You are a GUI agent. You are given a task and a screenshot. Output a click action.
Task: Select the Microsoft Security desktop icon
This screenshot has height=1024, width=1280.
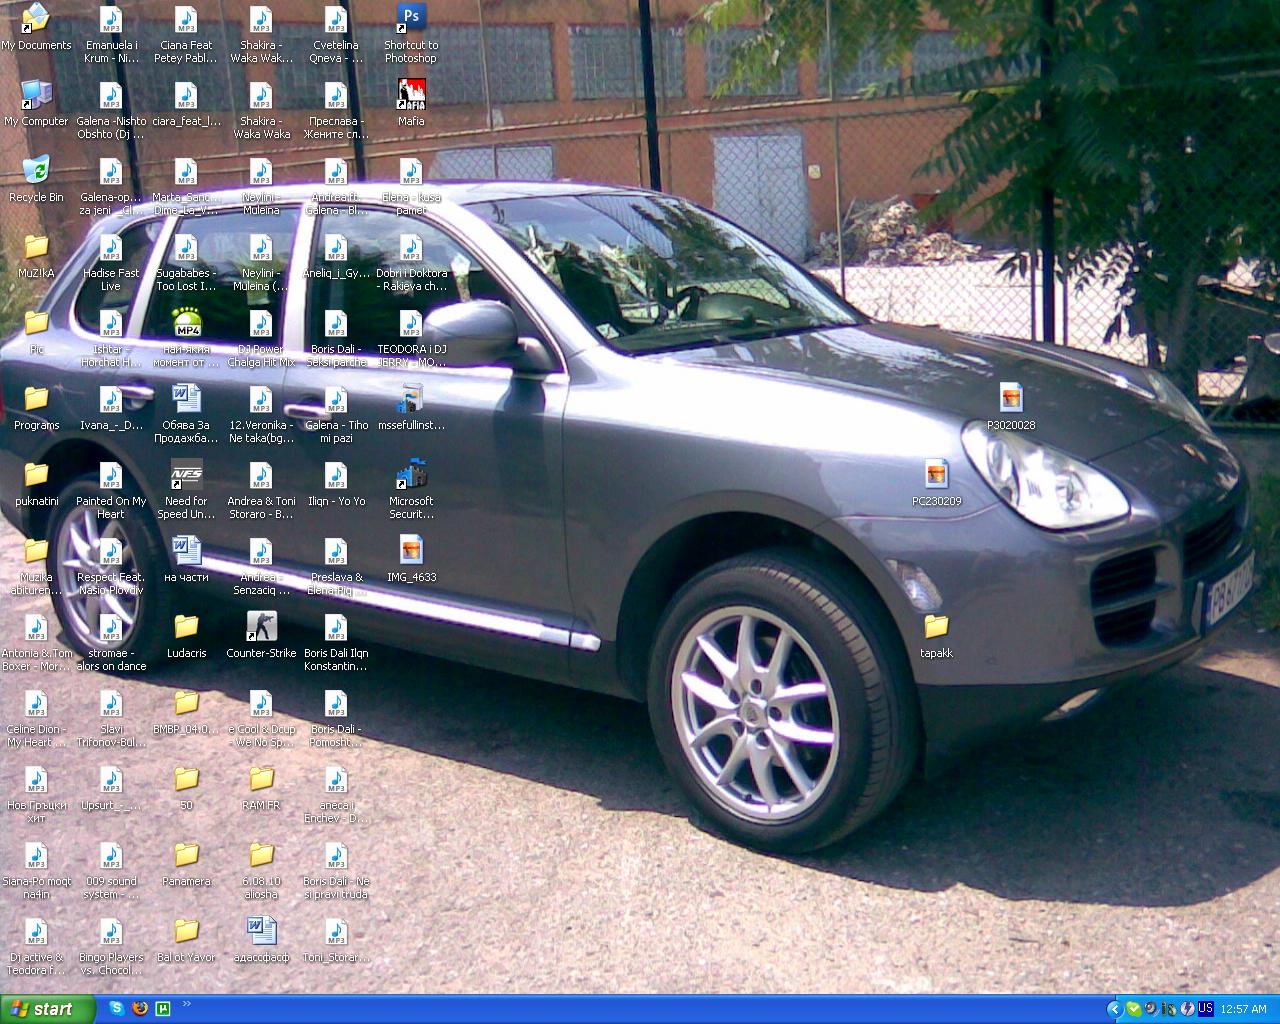(x=411, y=482)
